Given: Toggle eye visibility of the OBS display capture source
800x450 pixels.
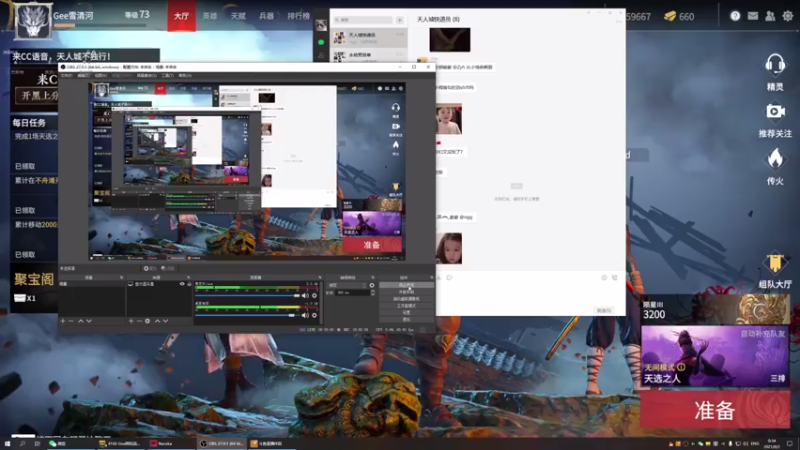Looking at the screenshot, I should click(182, 284).
